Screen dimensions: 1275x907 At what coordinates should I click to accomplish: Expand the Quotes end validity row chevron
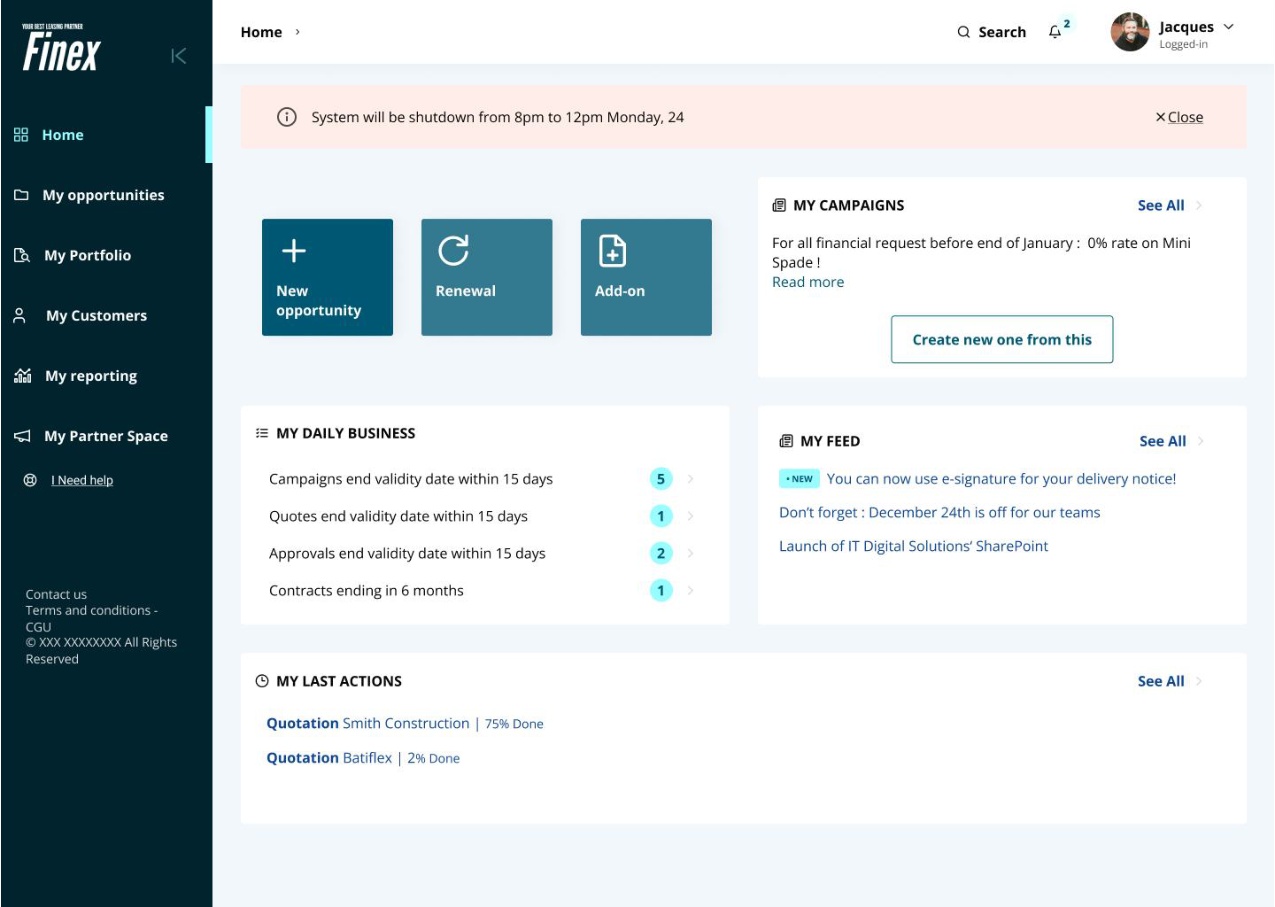691,516
